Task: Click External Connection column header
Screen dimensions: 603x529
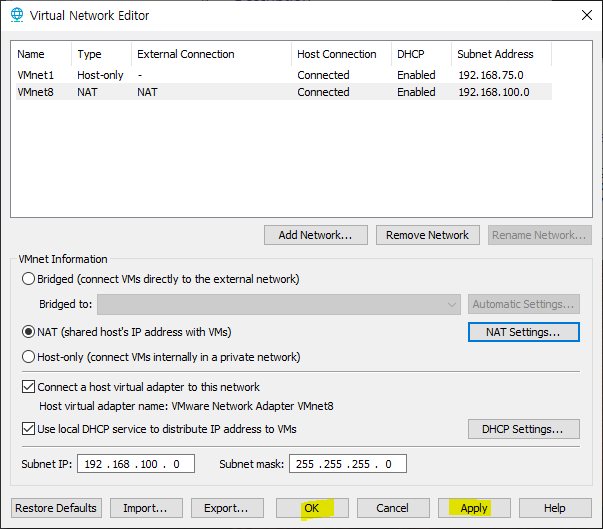Action: 211,54
